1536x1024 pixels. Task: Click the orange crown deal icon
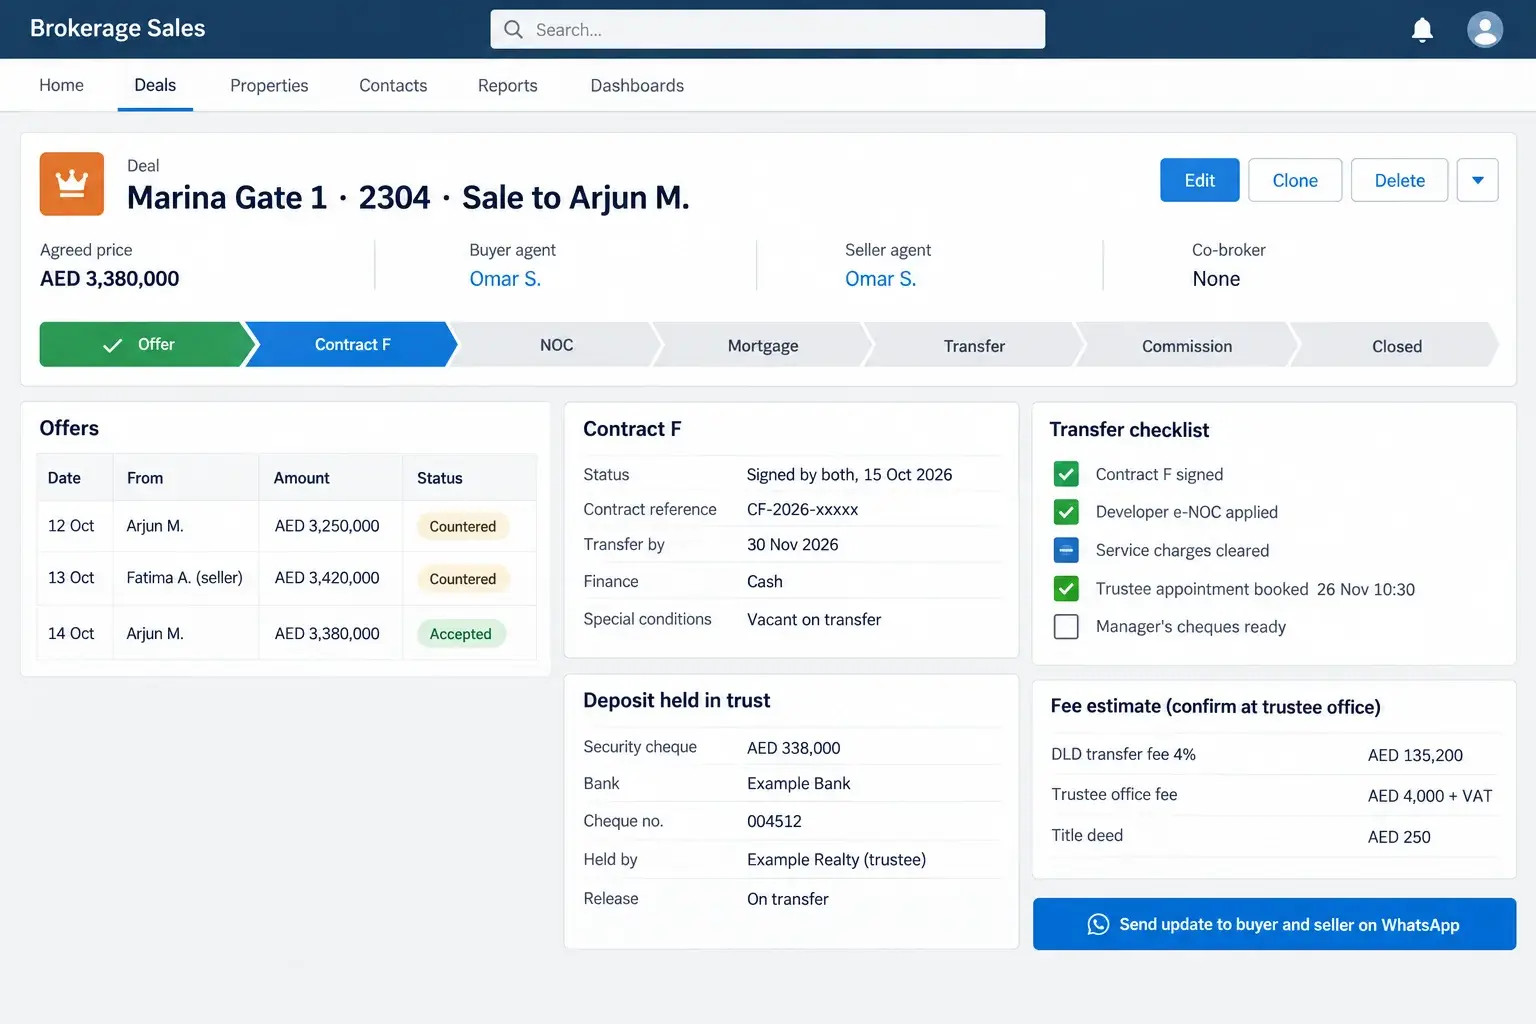click(72, 184)
